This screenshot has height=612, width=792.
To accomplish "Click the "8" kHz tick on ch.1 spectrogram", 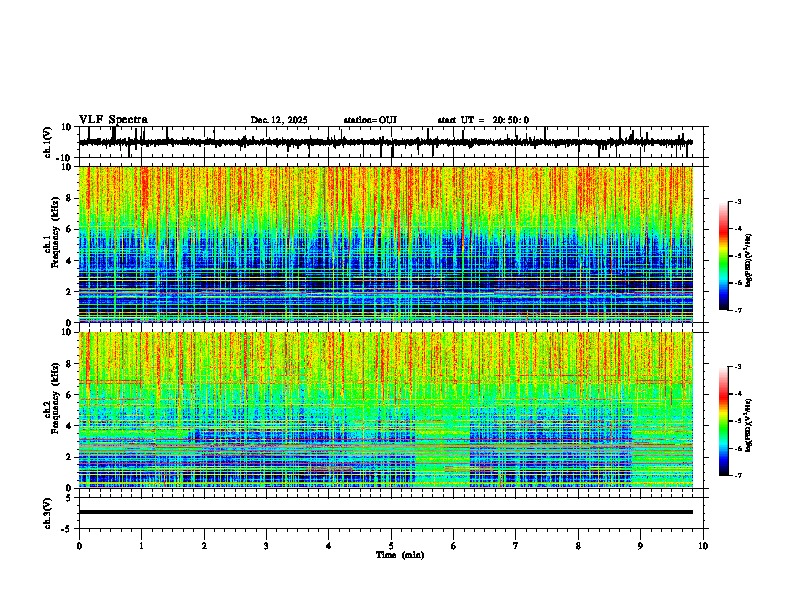I will point(69,198).
